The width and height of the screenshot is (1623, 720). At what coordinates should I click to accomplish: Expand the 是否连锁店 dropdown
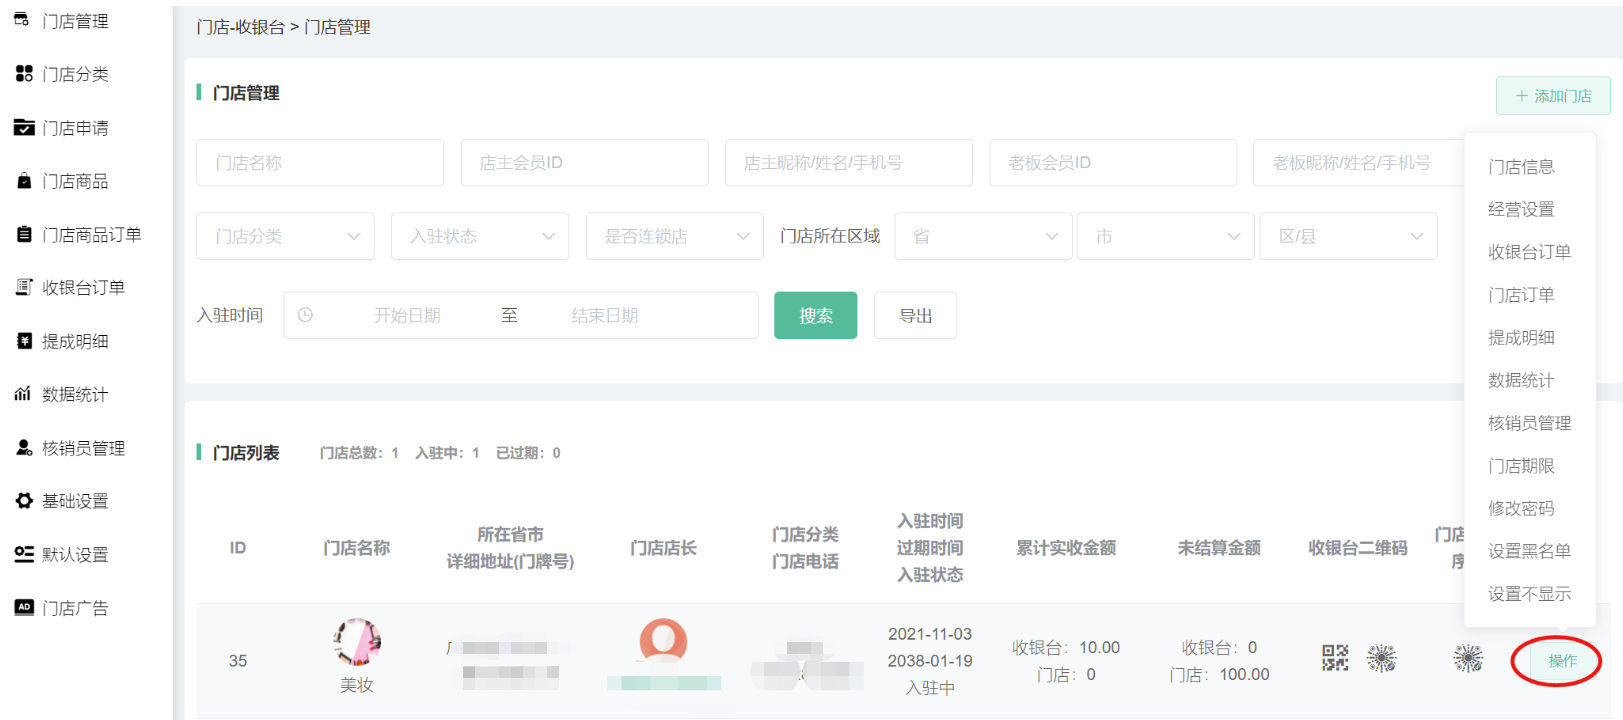675,236
